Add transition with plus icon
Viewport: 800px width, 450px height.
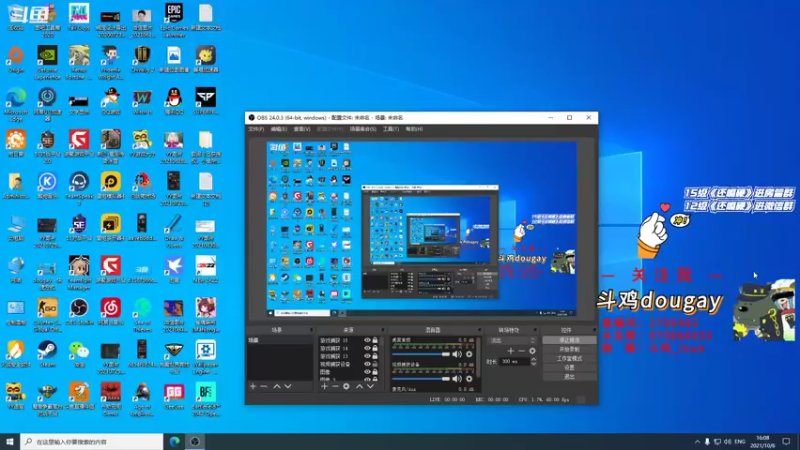(511, 351)
